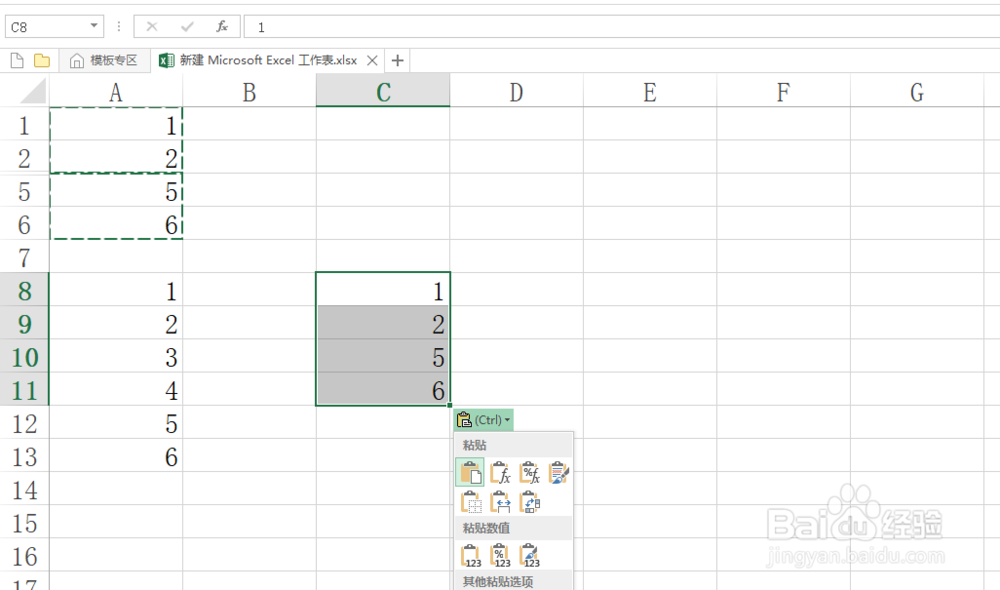Image resolution: width=1000 pixels, height=590 pixels.
Task: Select row 10 header
Action: [x=24, y=357]
